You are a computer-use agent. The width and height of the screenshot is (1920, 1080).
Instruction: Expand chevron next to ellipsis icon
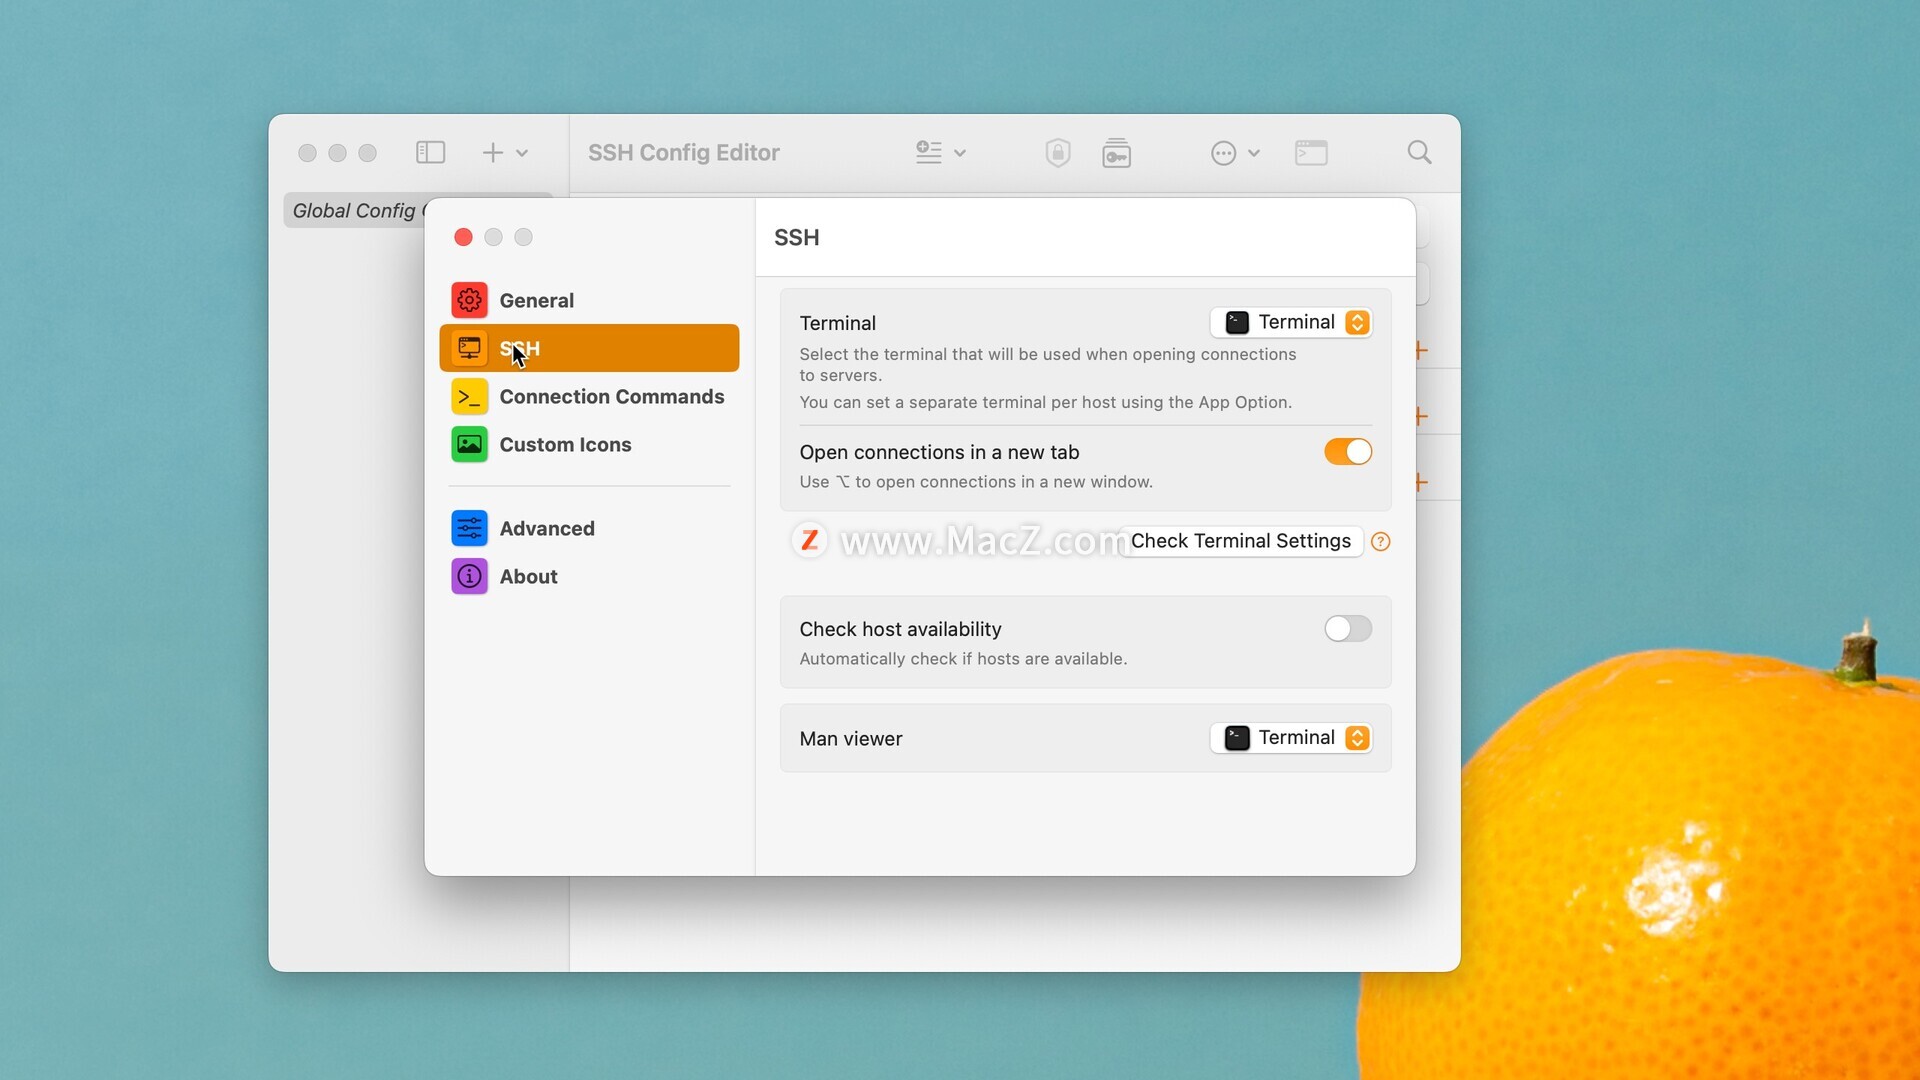1254,153
